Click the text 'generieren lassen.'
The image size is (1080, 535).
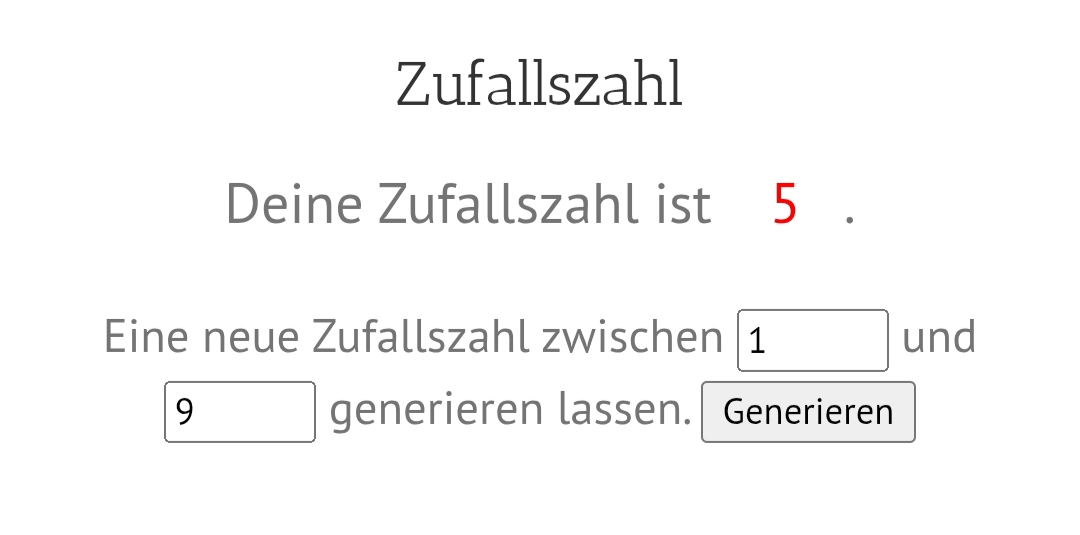(510, 409)
